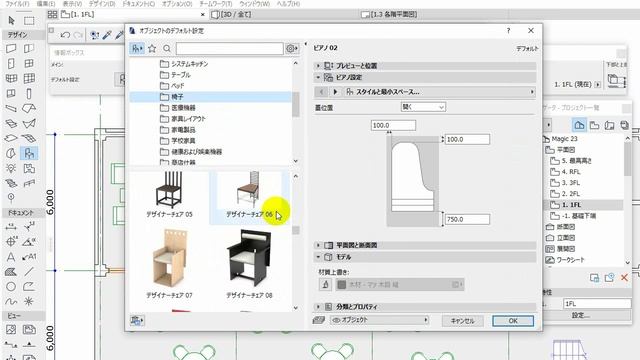This screenshot has width=640, height=360.
Task: Toggle the material override button in Model panel
Action: click(x=325, y=284)
